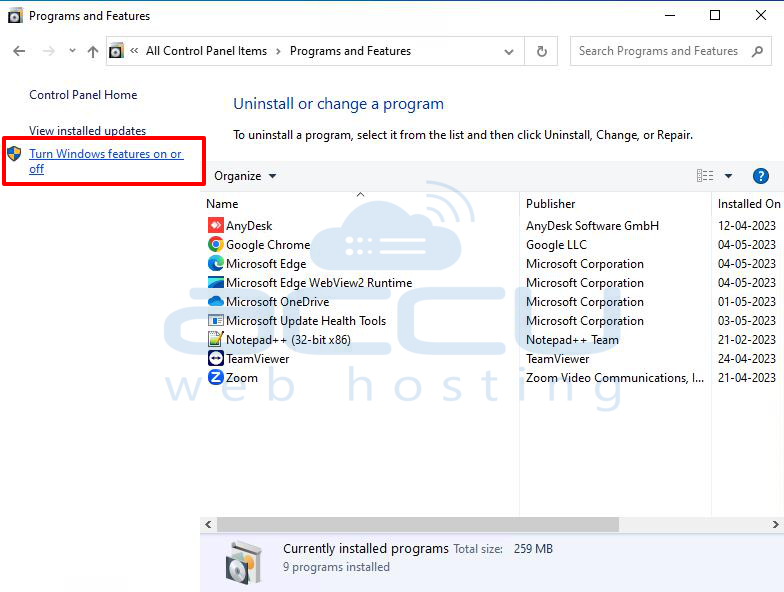
Task: Click Programs and Features in the breadcrumb
Action: click(x=350, y=51)
